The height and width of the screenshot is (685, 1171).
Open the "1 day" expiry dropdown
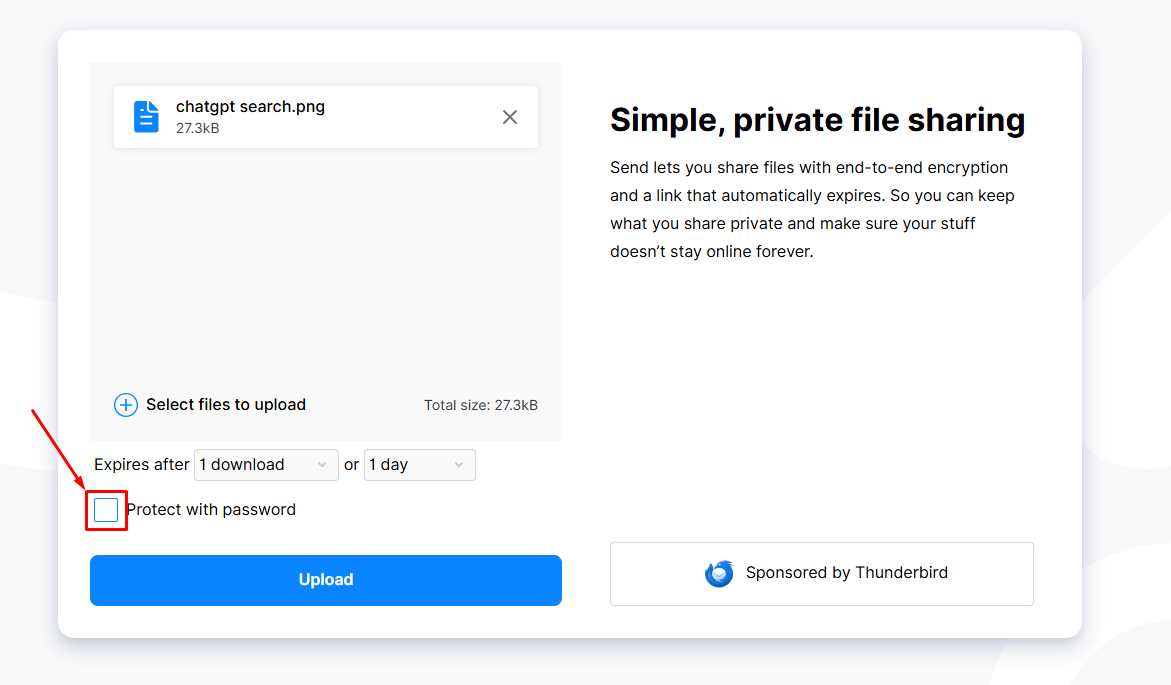click(x=419, y=464)
